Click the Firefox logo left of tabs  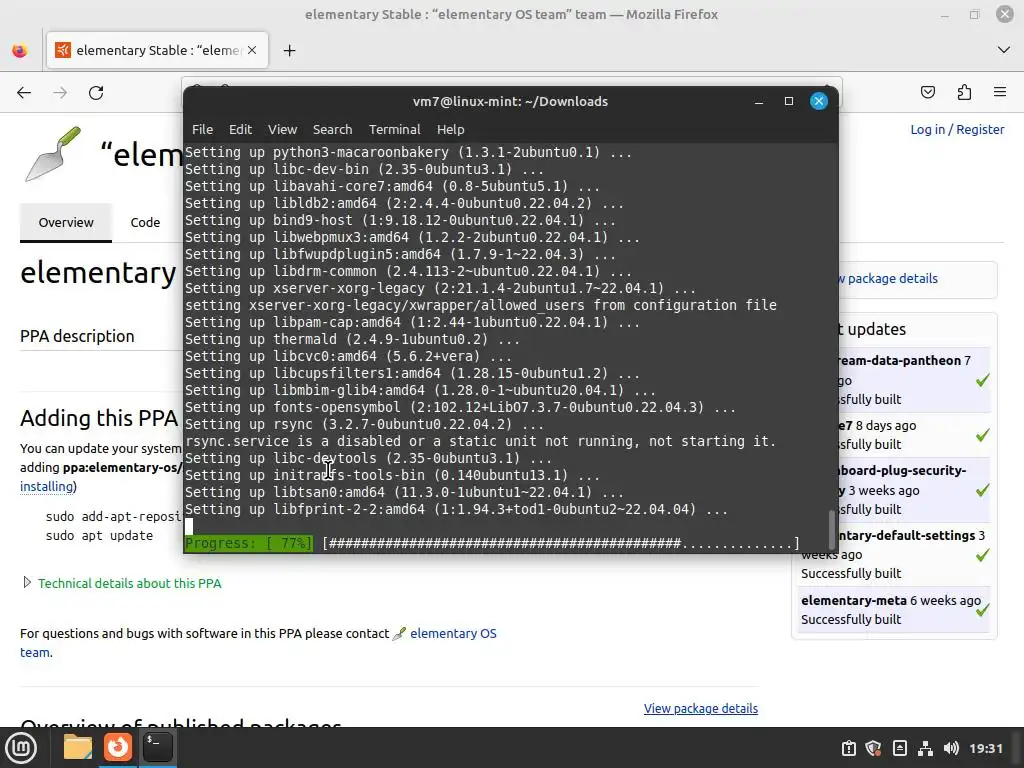point(20,50)
